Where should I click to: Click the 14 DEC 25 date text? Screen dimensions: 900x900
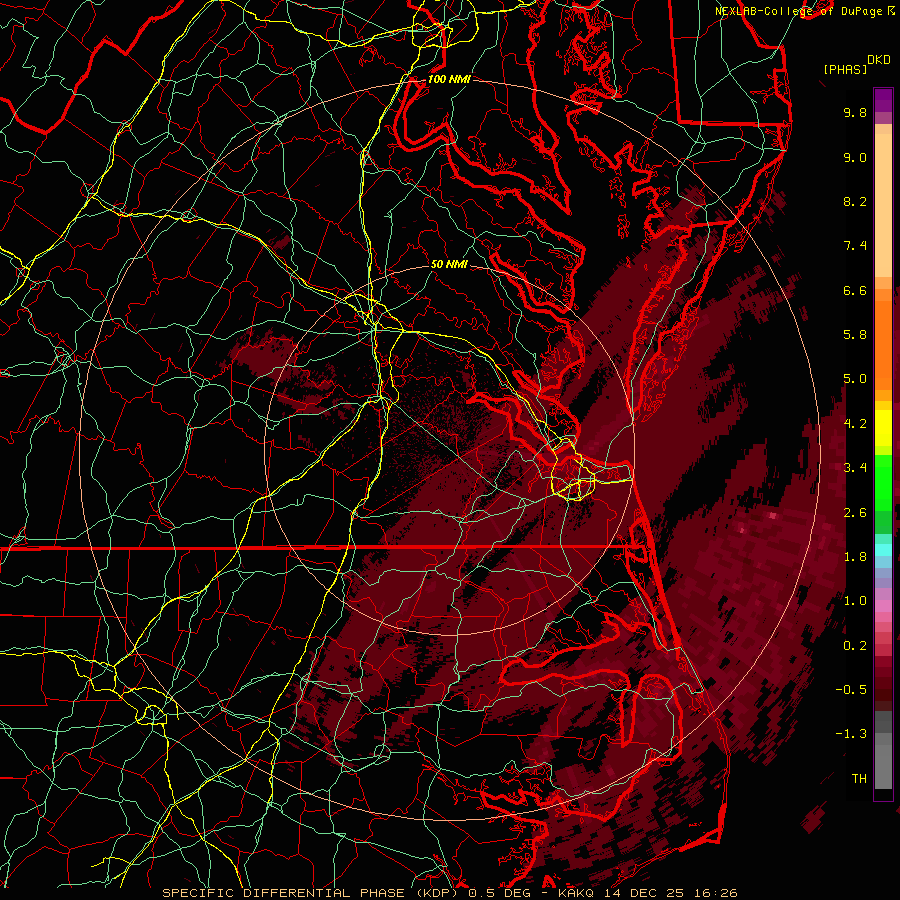click(645, 893)
